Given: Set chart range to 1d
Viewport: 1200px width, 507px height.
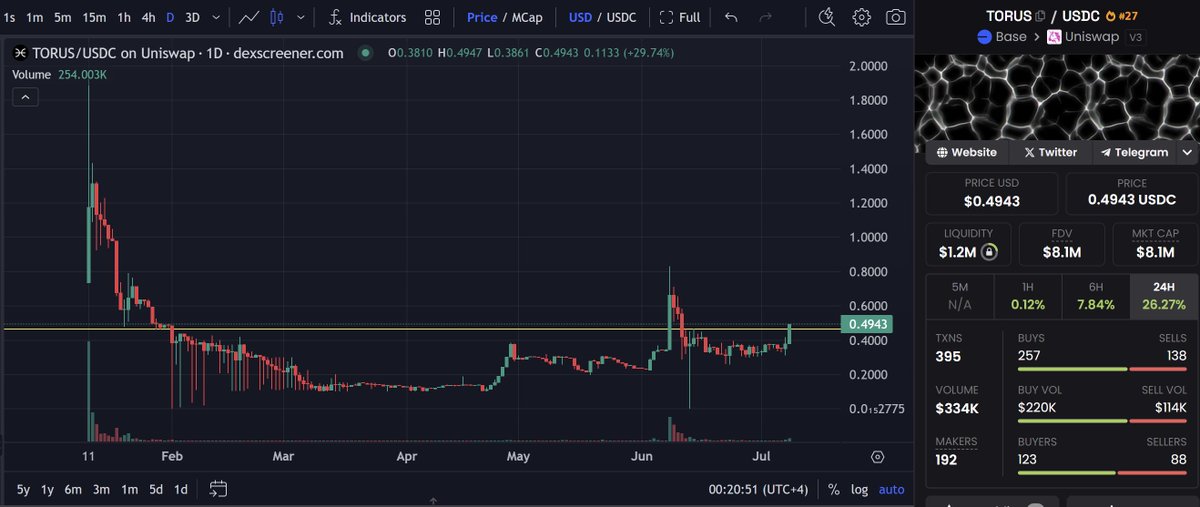Looking at the screenshot, I should 181,489.
